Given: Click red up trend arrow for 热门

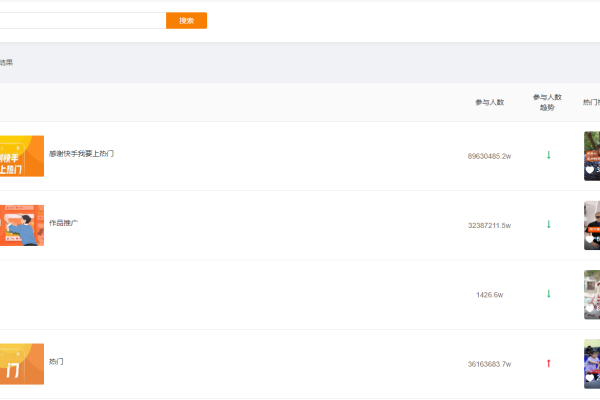Looking at the screenshot, I should 548,363.
